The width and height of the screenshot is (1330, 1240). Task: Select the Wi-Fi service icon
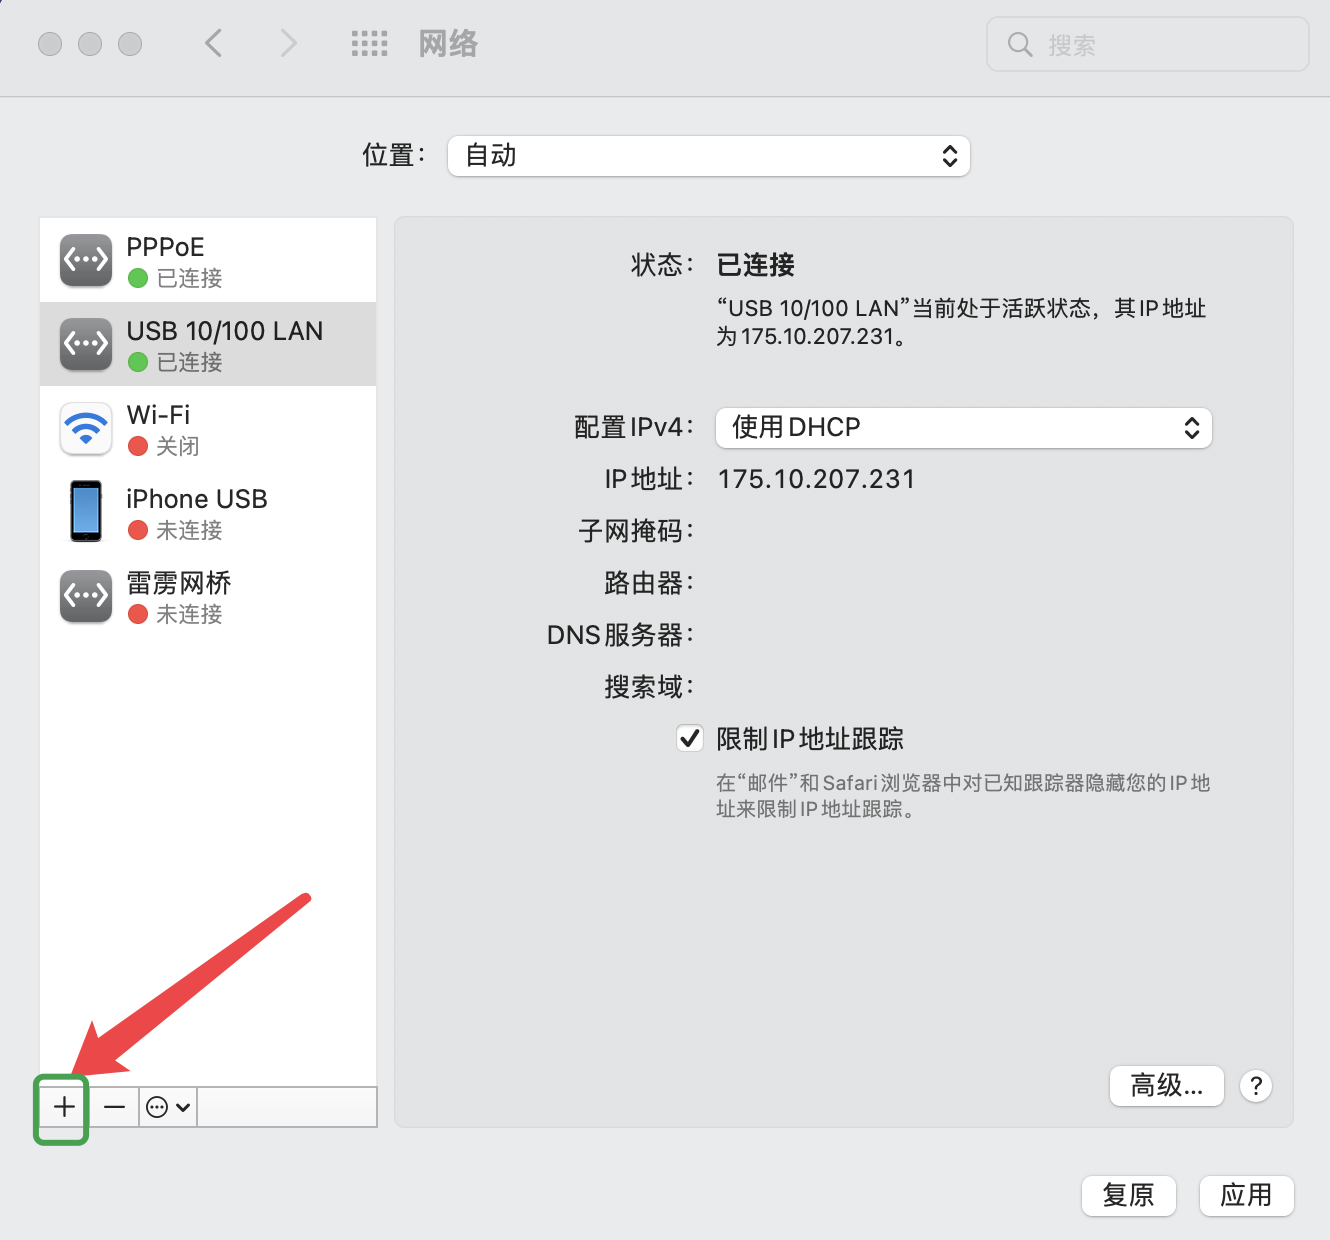pyautogui.click(x=86, y=428)
